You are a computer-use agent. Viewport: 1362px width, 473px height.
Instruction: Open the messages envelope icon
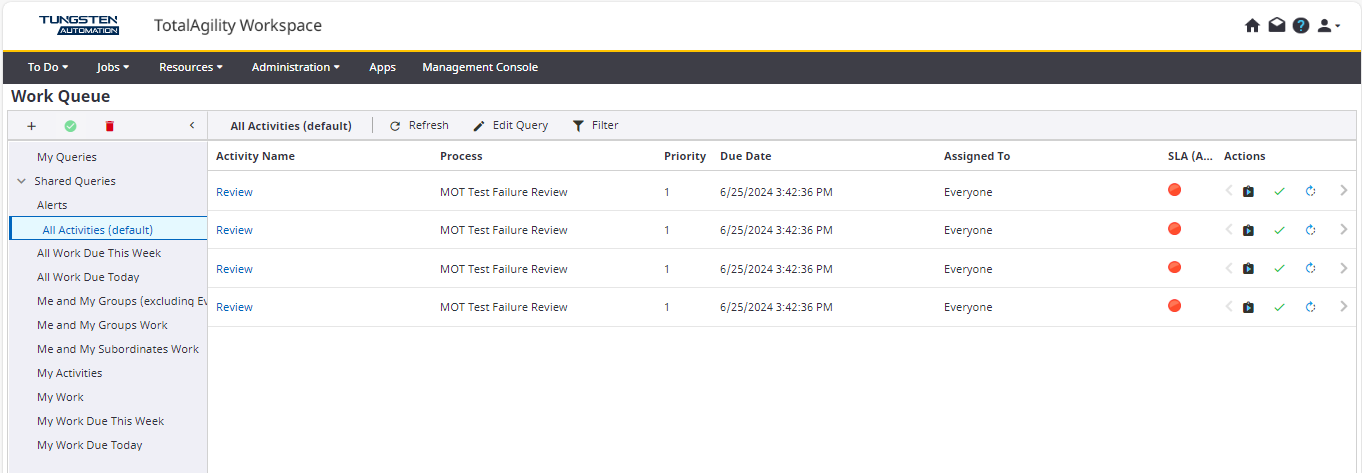coord(1277,26)
